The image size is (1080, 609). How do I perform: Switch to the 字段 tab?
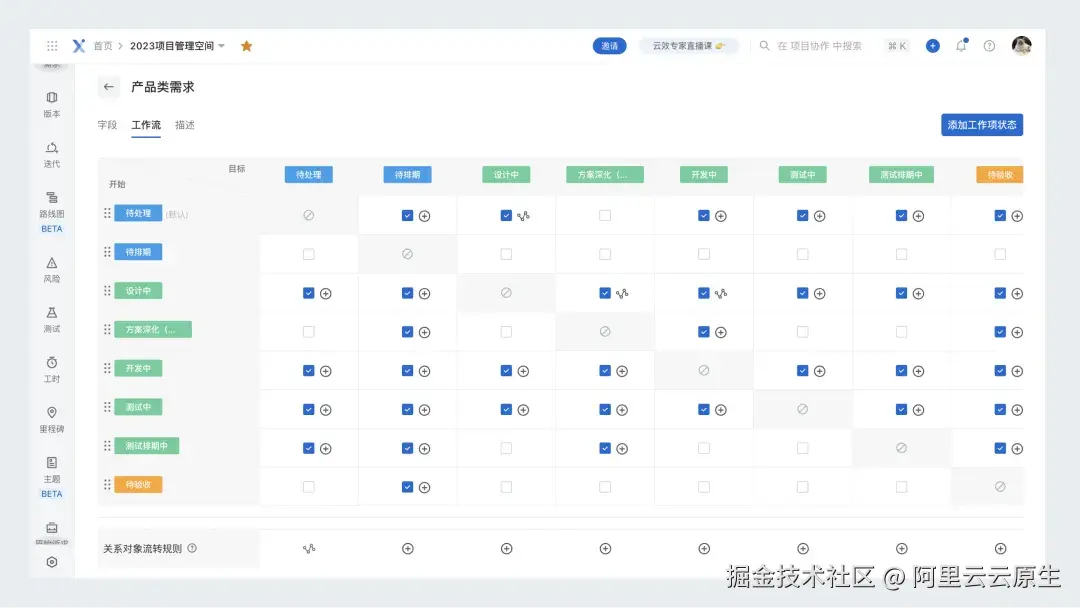(107, 124)
